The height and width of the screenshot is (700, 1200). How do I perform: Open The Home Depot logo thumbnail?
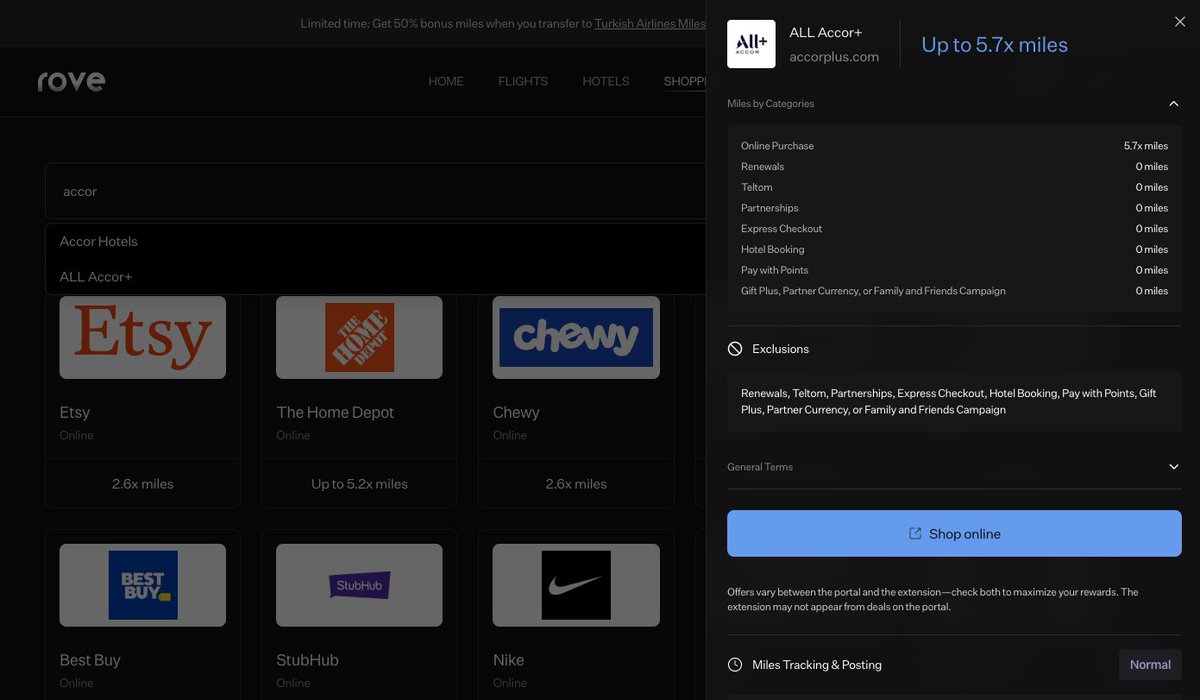pos(359,337)
